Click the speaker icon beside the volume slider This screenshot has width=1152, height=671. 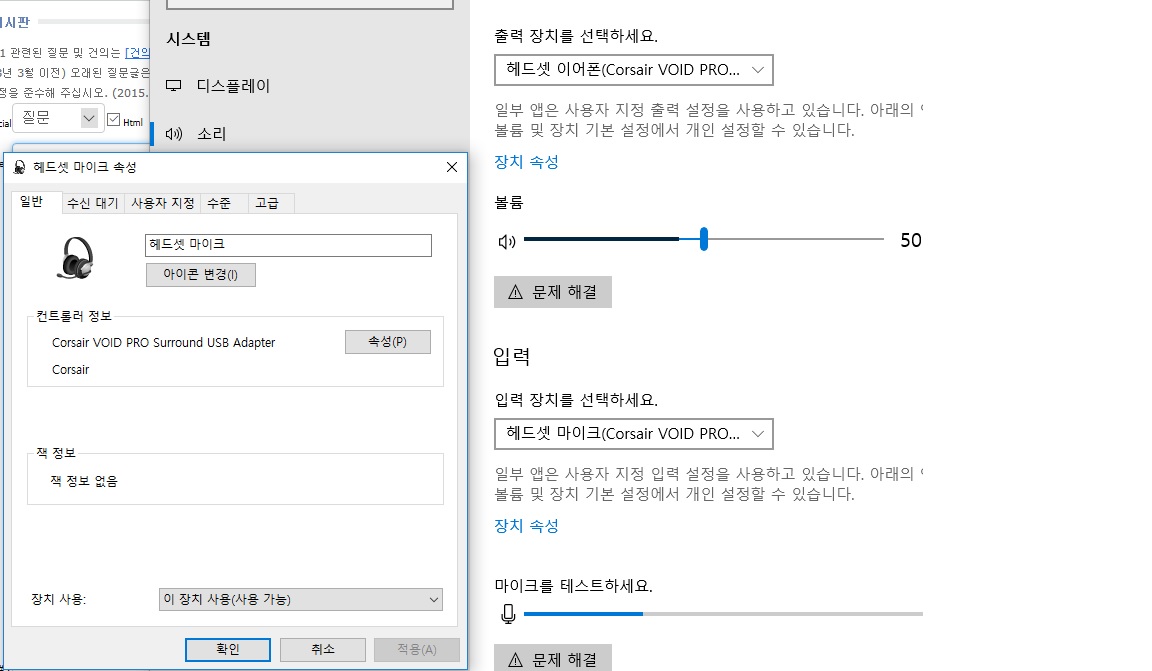pos(507,241)
